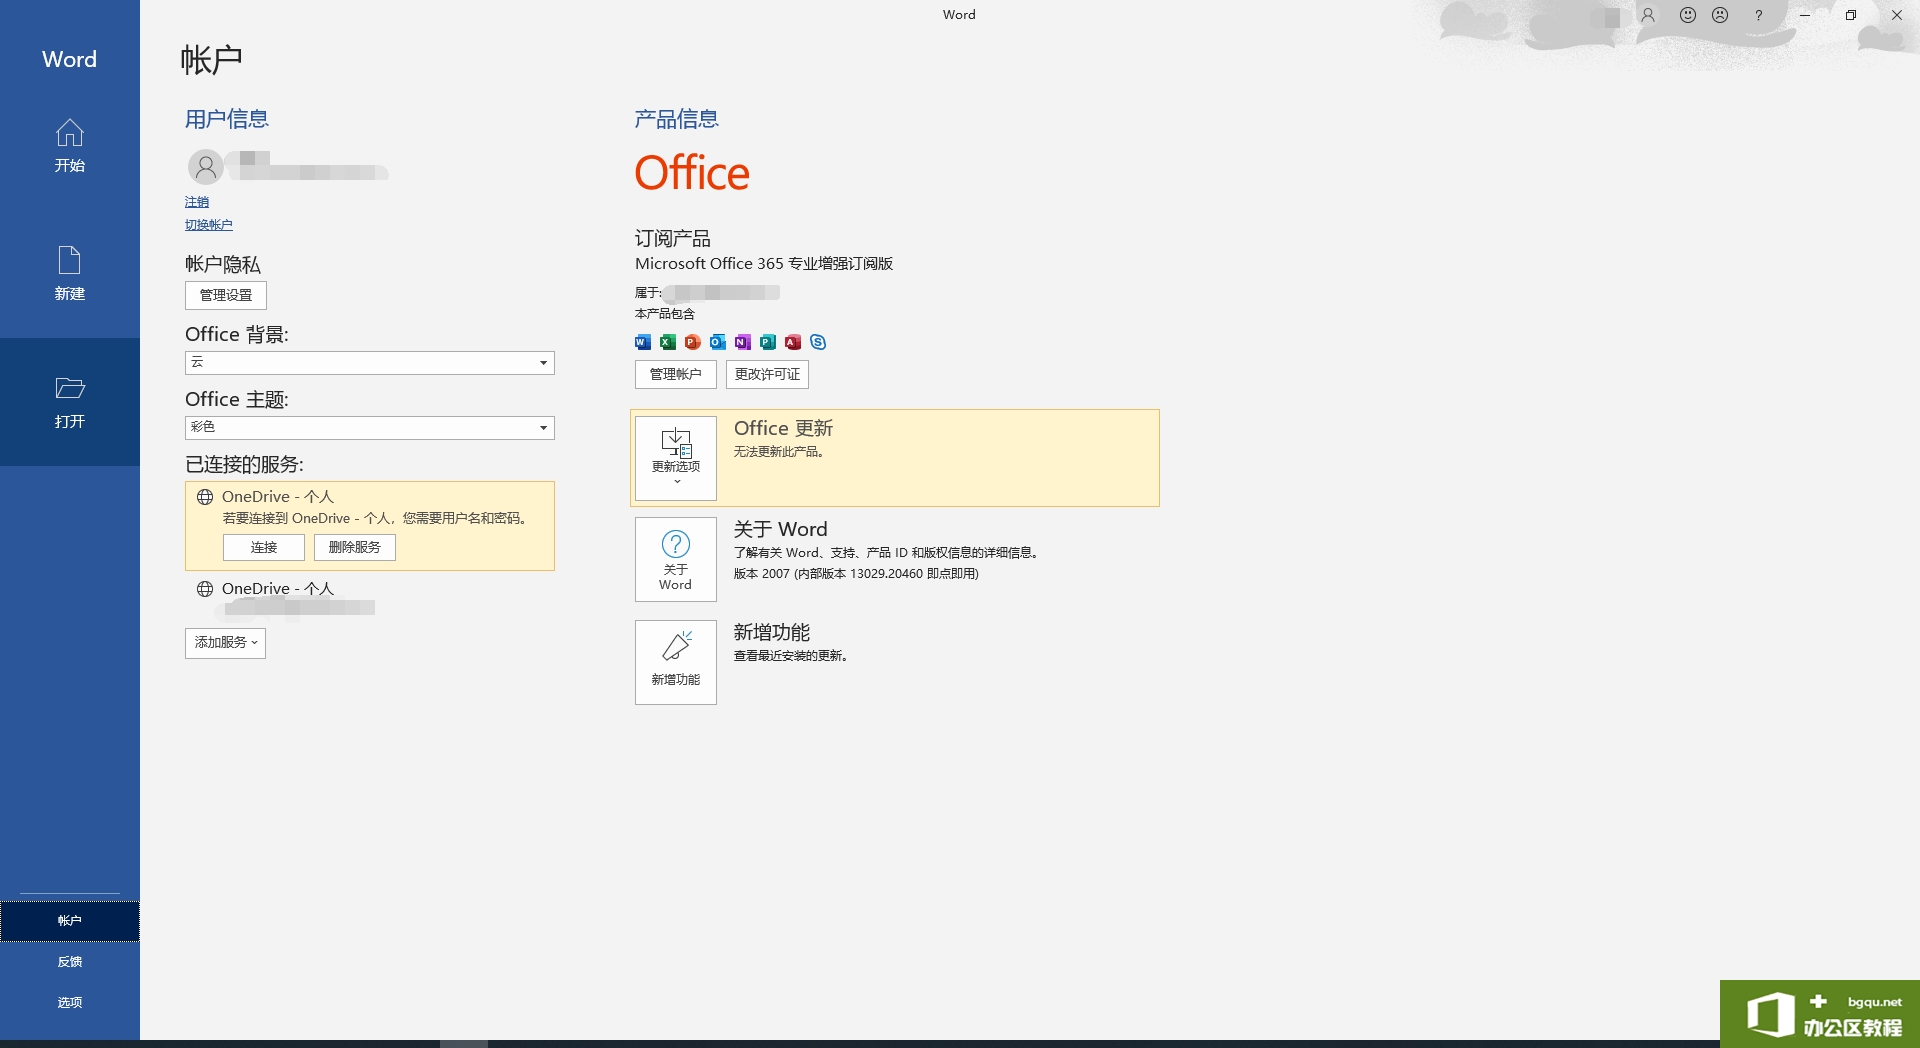
Task: Click the Microsoft Office 365 专业增强订阅版 text
Action: click(764, 264)
